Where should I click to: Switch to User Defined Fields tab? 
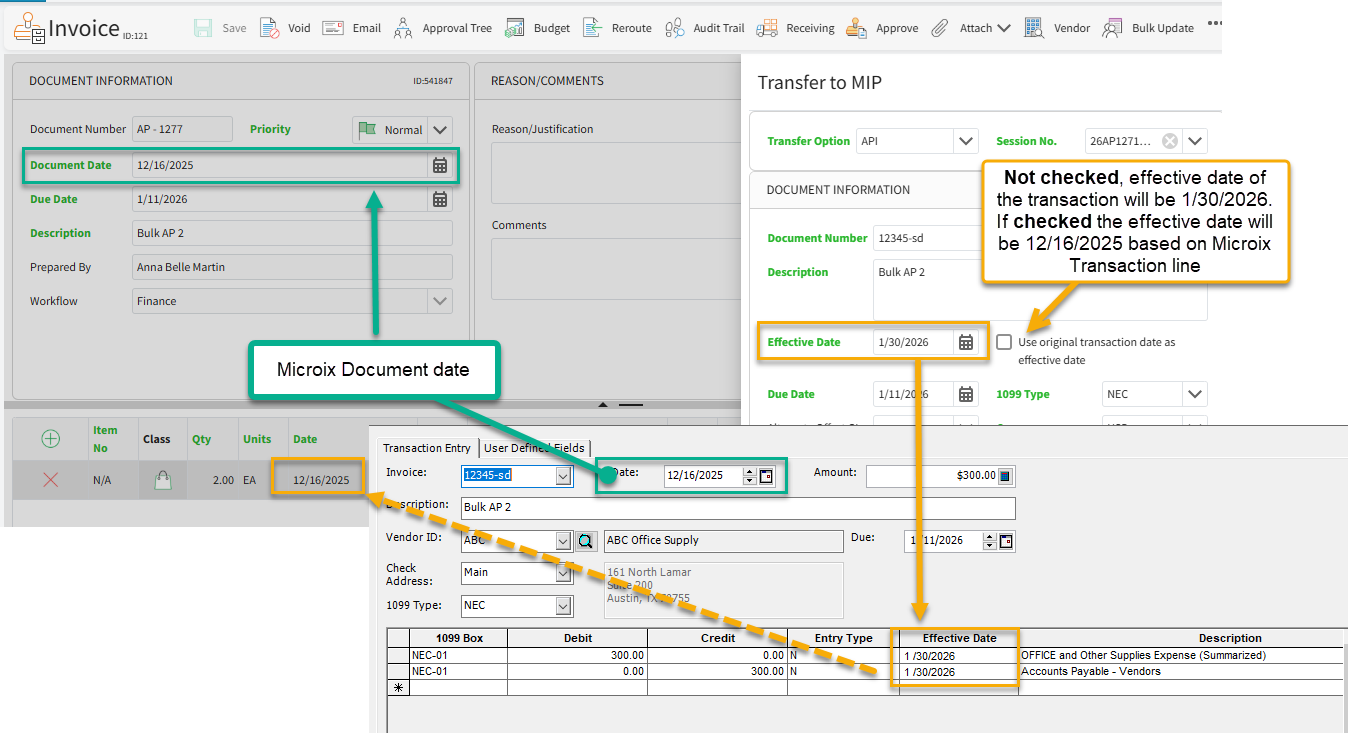pos(535,448)
